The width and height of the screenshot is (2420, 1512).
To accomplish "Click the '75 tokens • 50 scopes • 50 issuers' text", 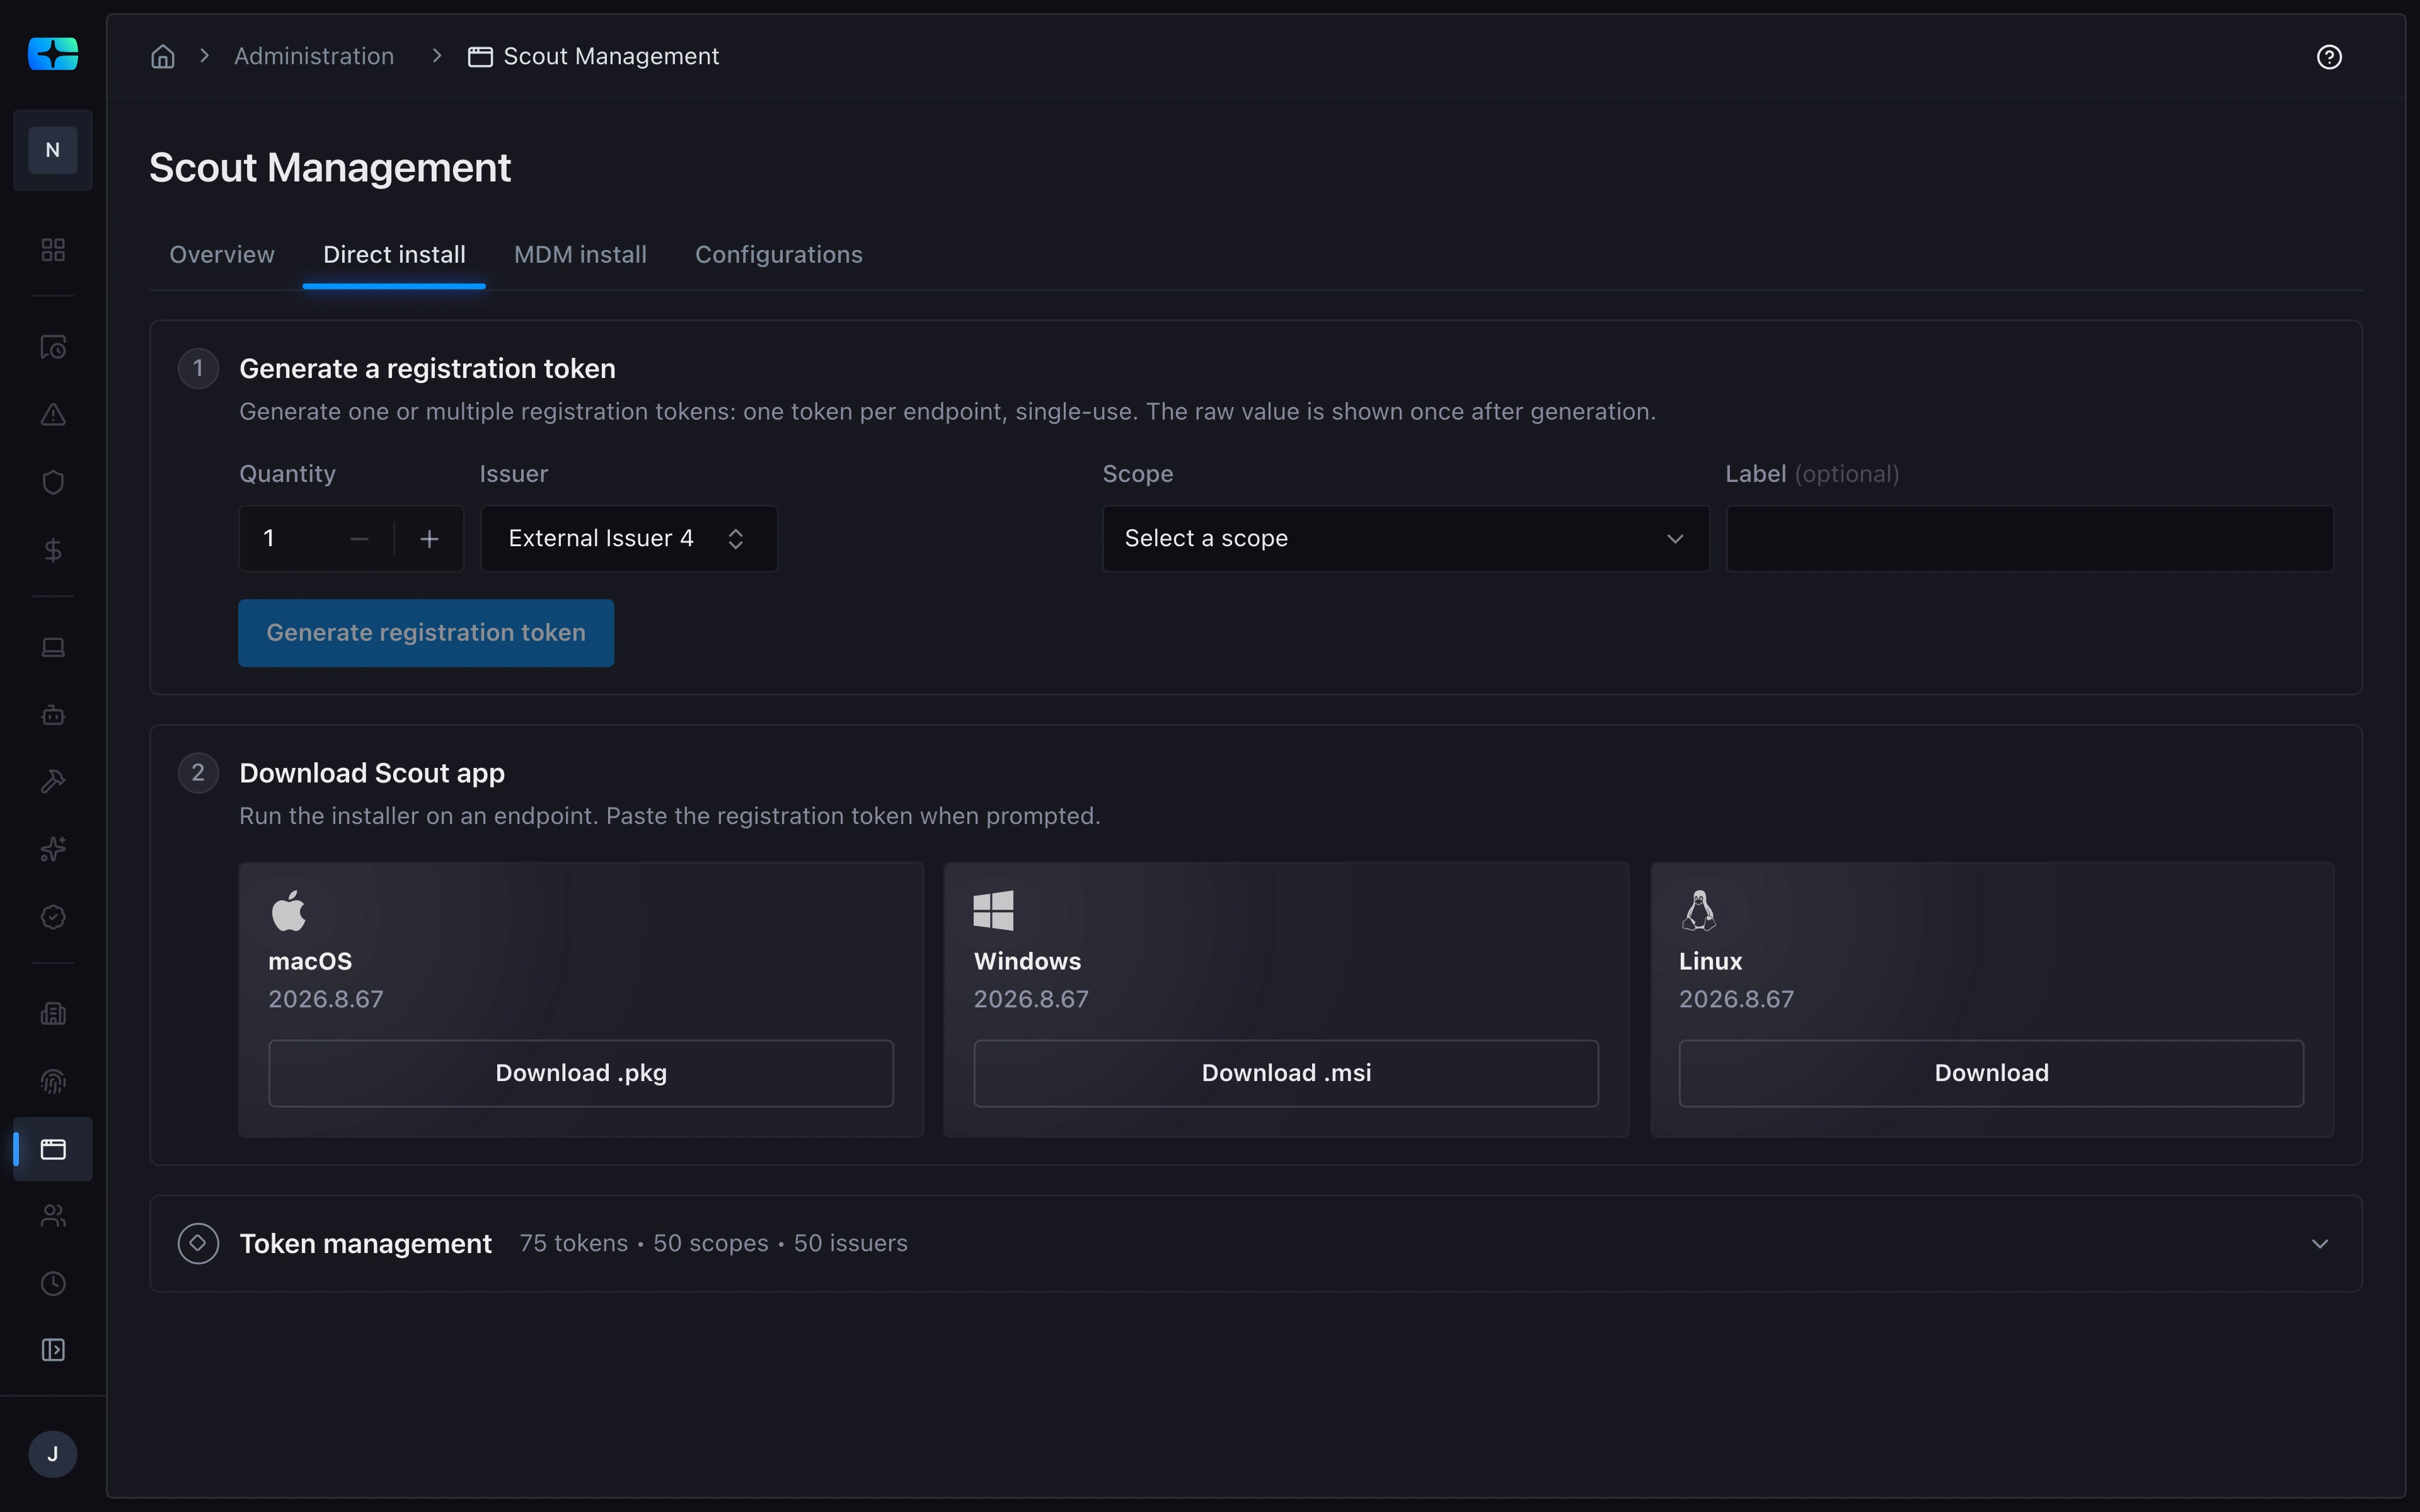I will pyautogui.click(x=713, y=1243).
